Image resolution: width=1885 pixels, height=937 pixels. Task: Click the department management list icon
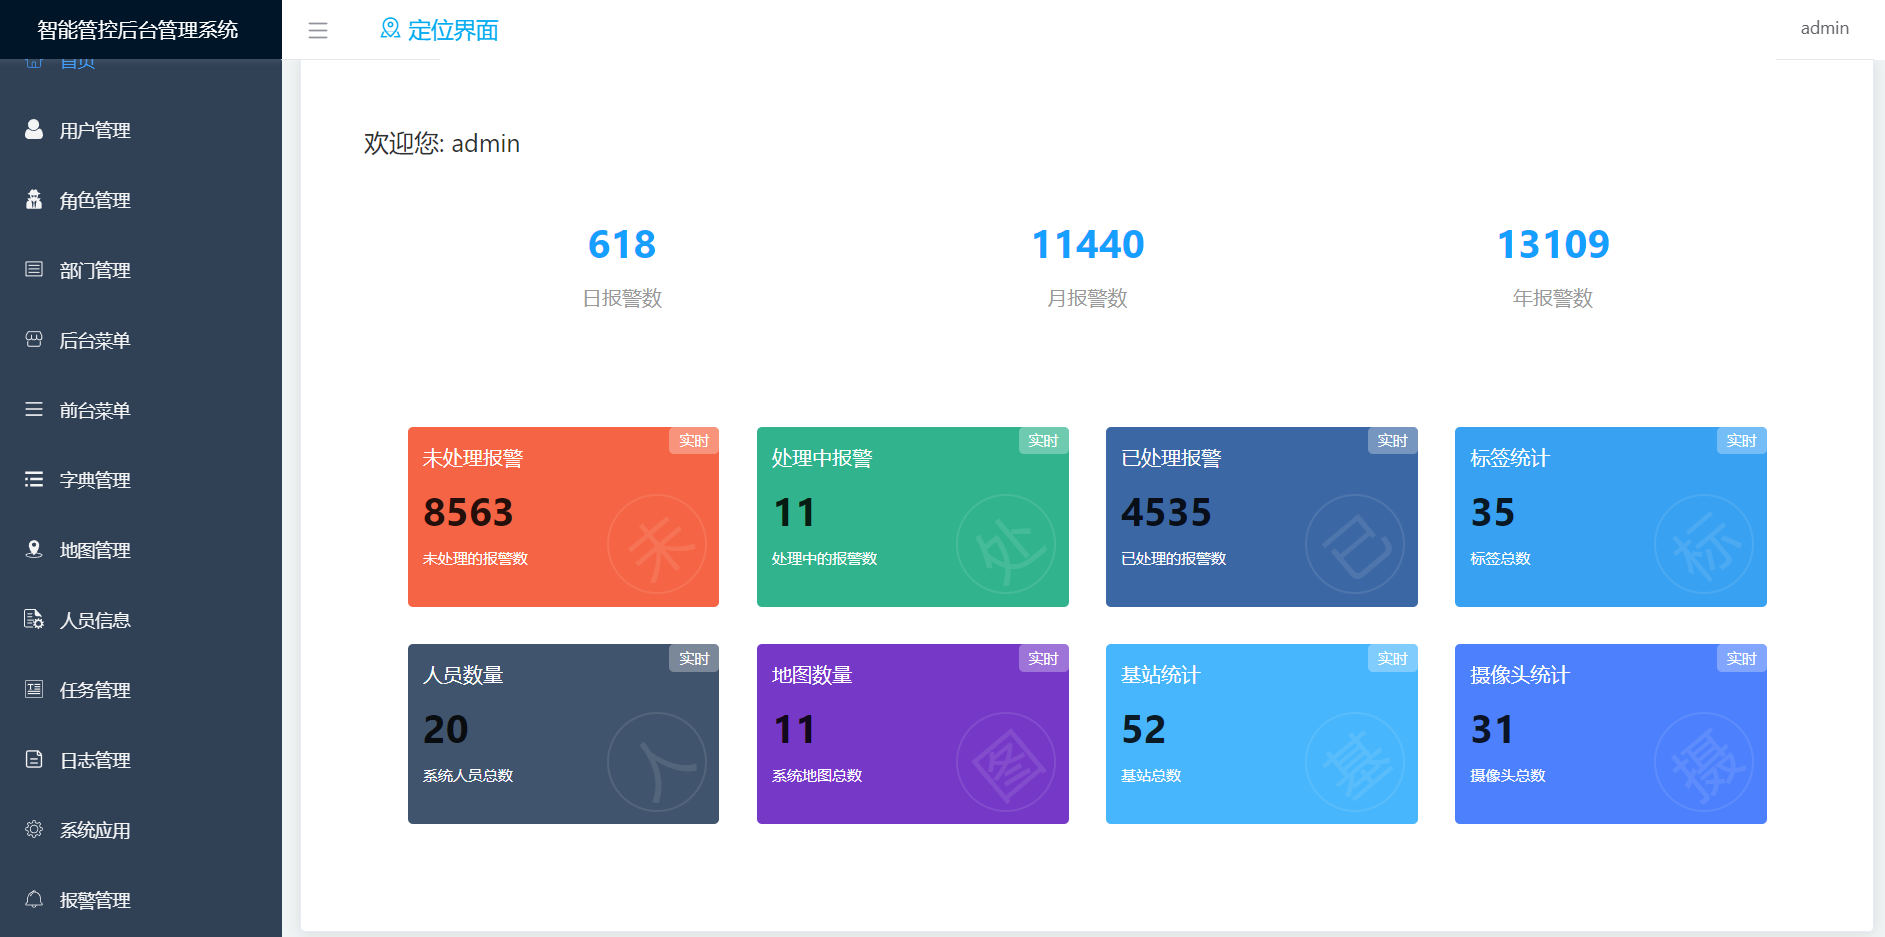click(x=34, y=269)
